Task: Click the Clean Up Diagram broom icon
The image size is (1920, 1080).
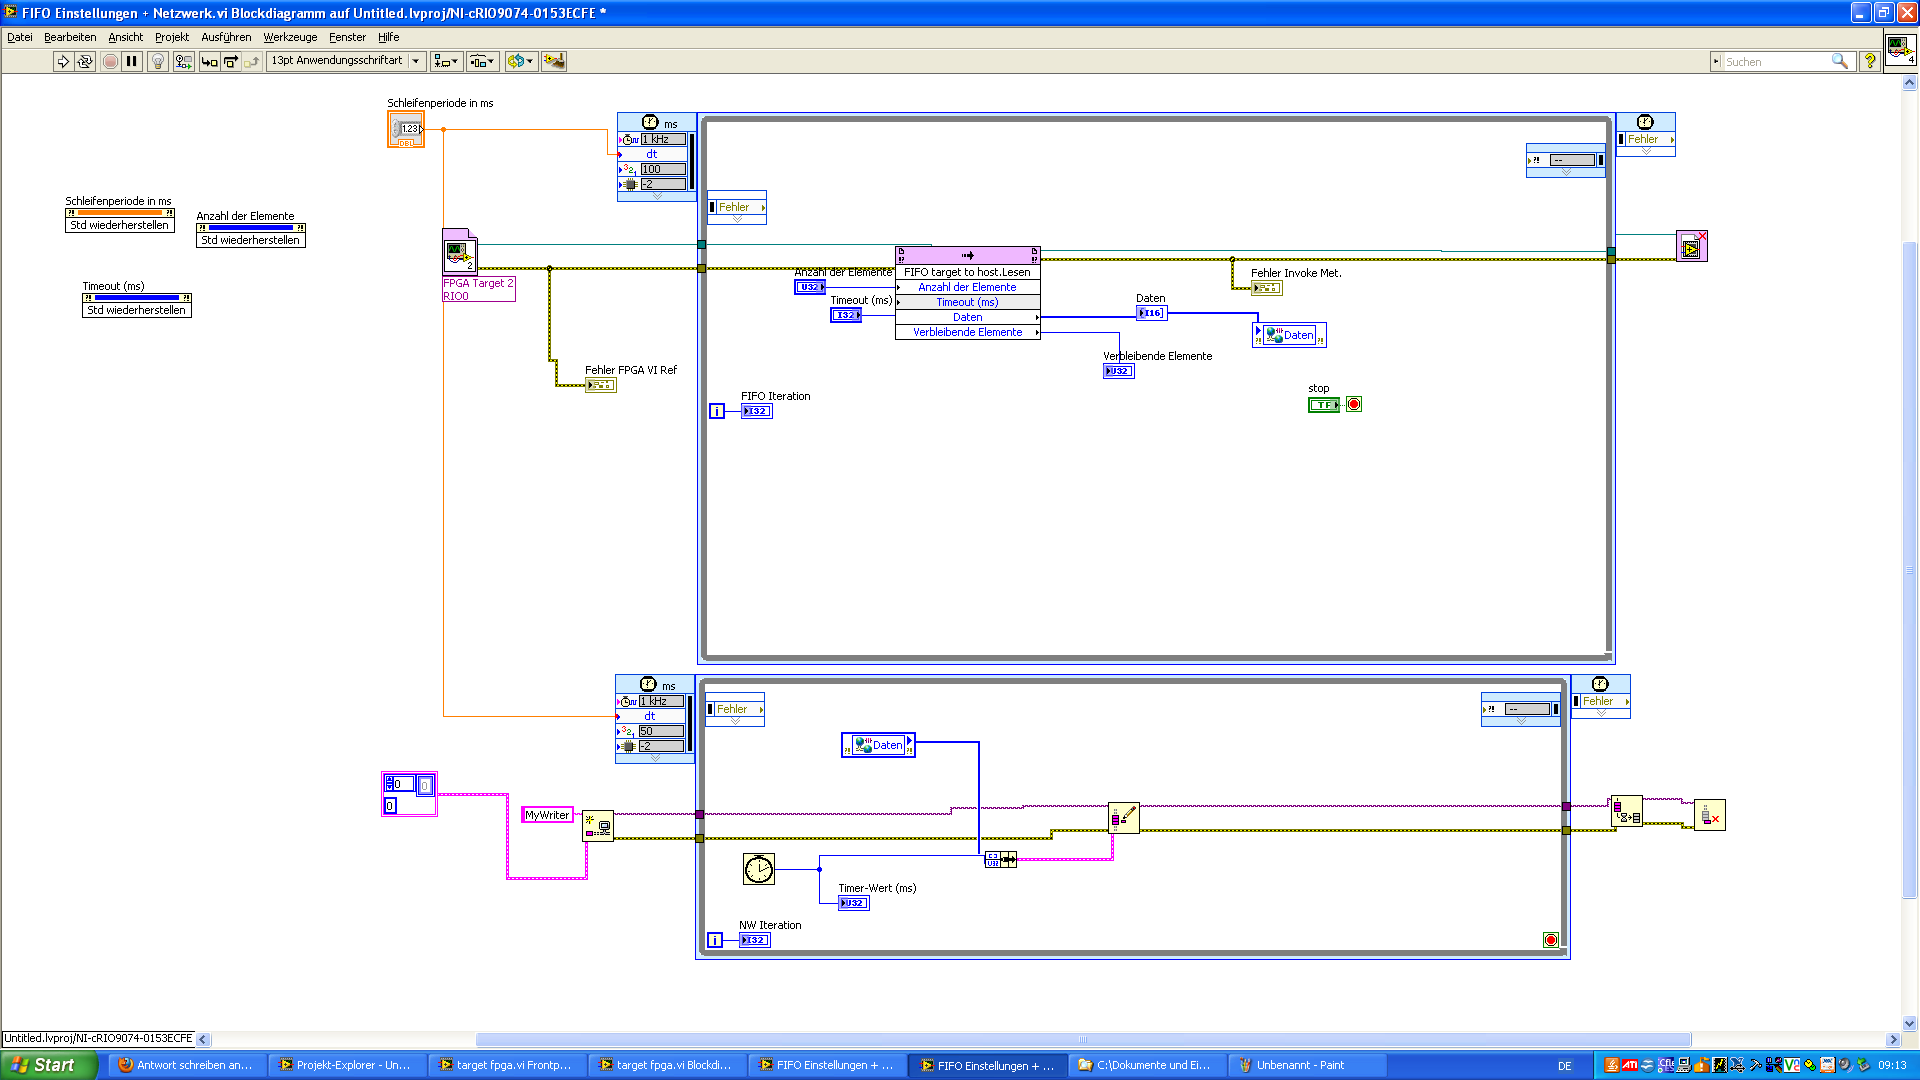Action: point(553,62)
